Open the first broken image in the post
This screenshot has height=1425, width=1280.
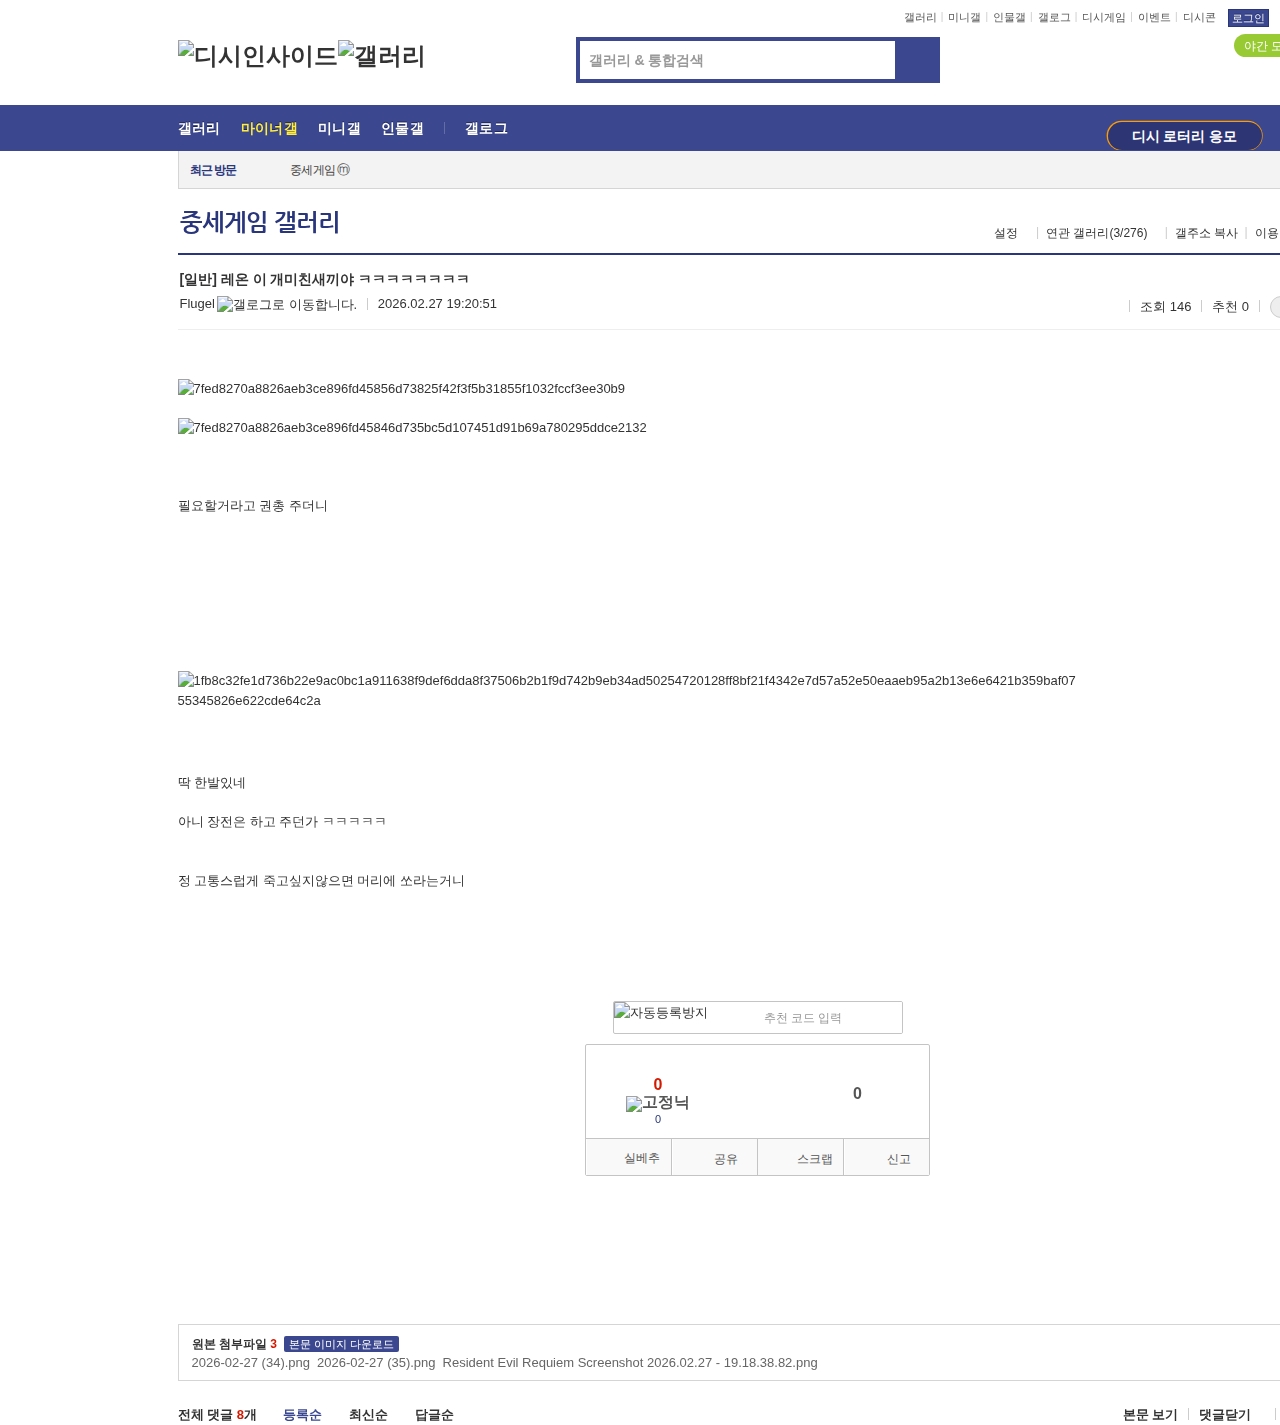click(x=401, y=389)
